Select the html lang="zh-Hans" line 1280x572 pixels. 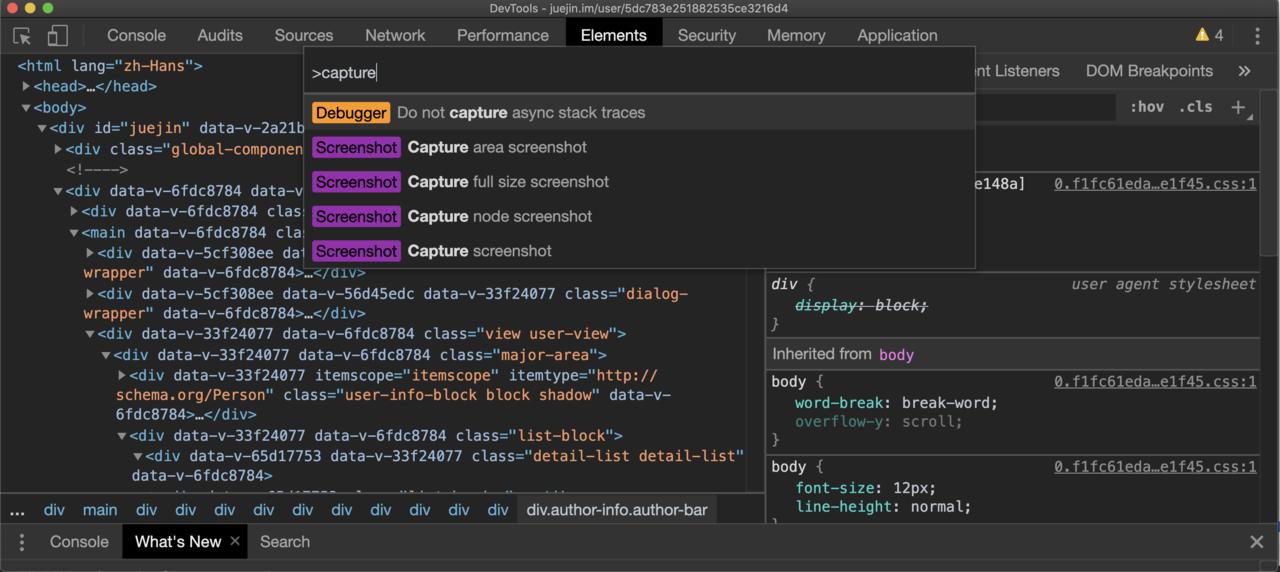pyautogui.click(x=110, y=66)
